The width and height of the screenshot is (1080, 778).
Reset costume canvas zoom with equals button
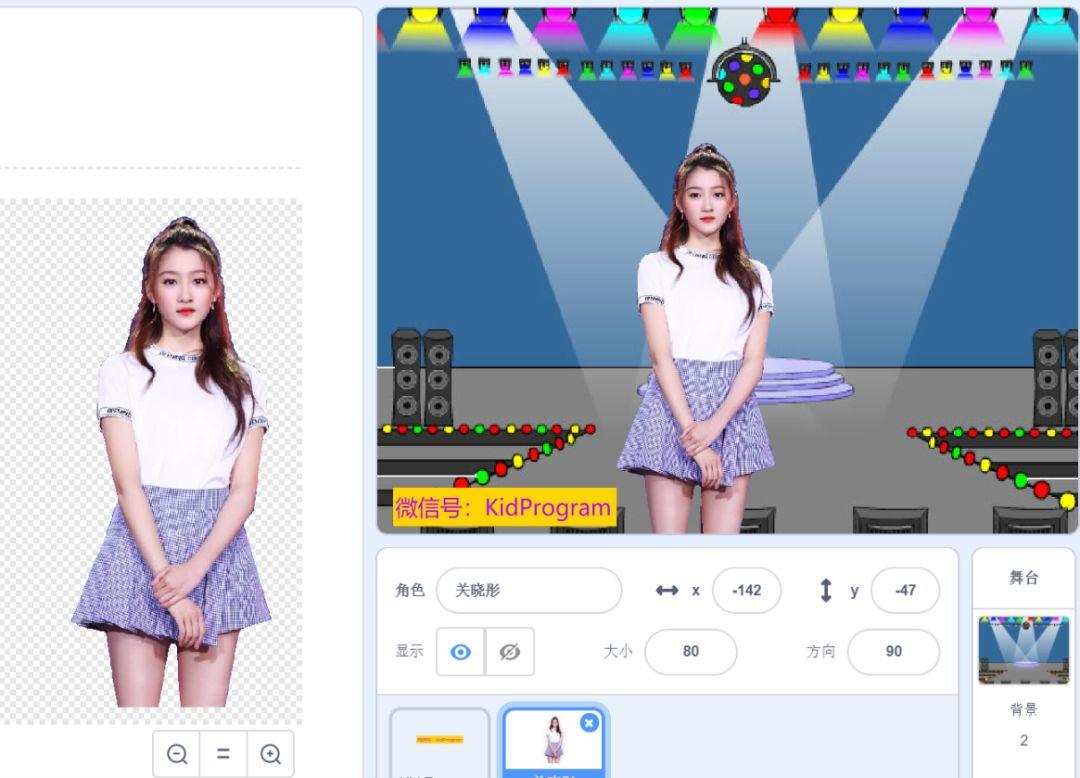click(x=224, y=755)
